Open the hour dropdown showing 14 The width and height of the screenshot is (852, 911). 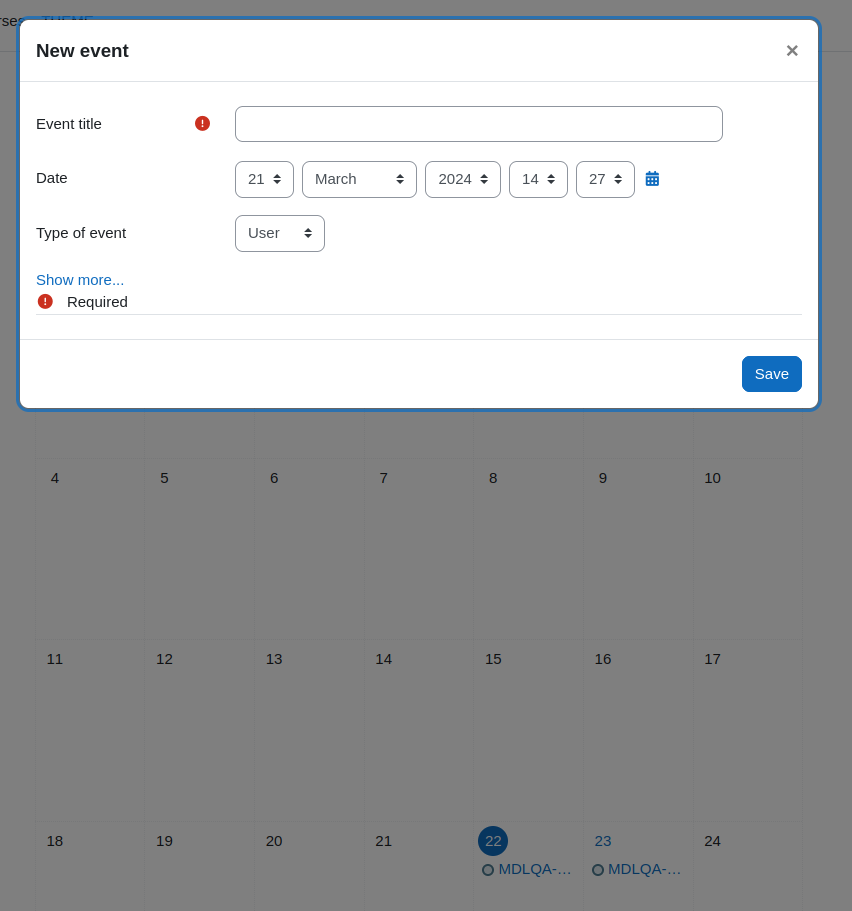click(538, 180)
